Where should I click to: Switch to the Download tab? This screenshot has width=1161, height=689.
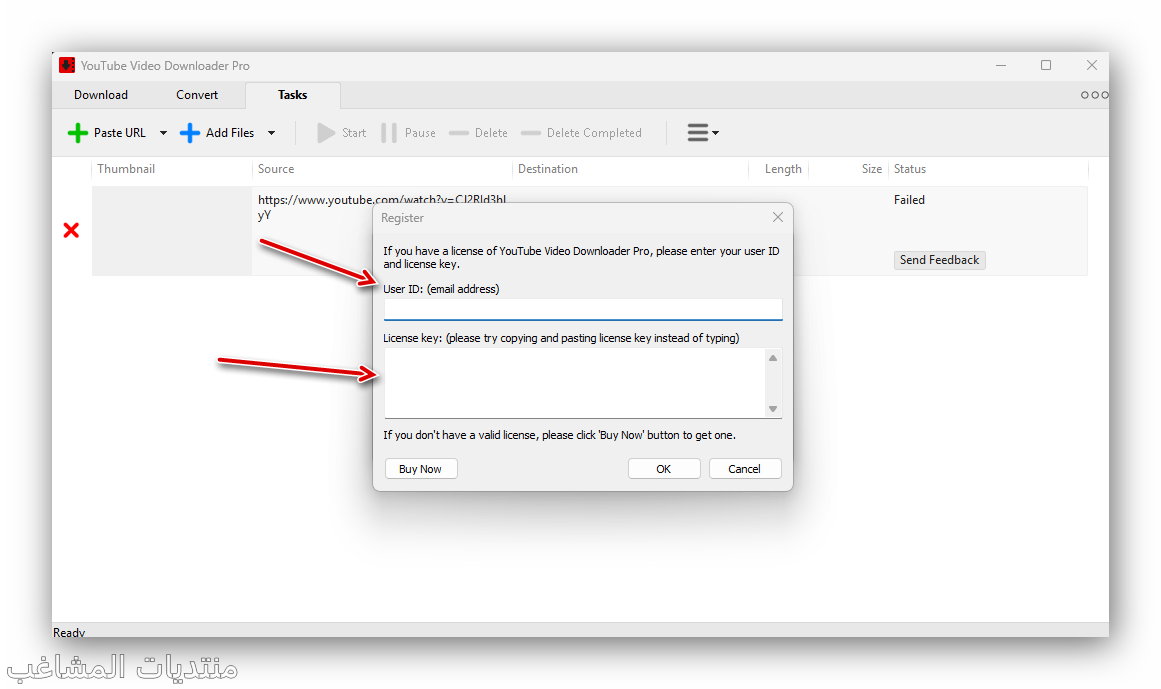[101, 95]
